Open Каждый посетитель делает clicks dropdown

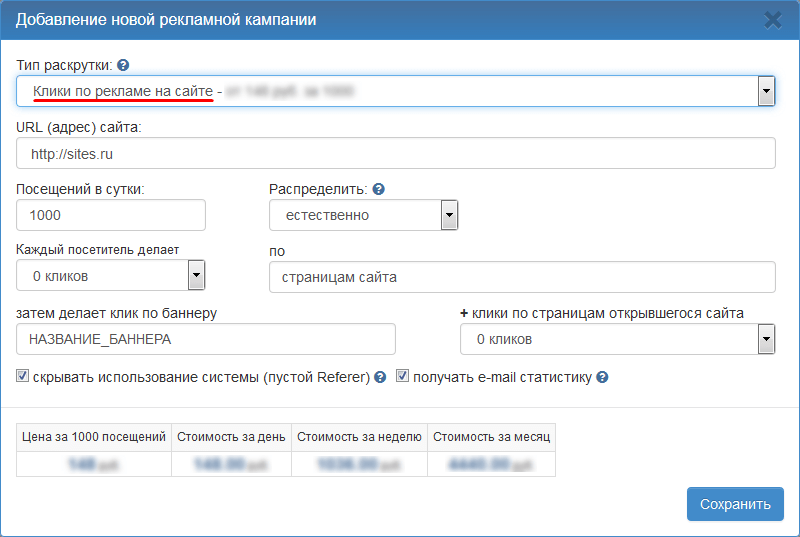coord(196,275)
